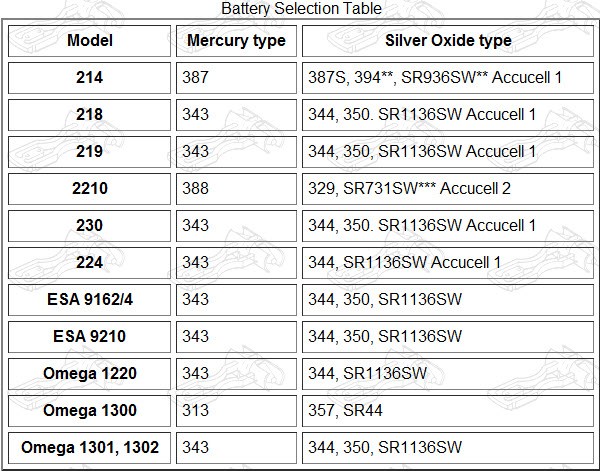Select "387S, 394**, SR936SW** Accucell 1" cell
This screenshot has height=471, width=600.
[448, 78]
